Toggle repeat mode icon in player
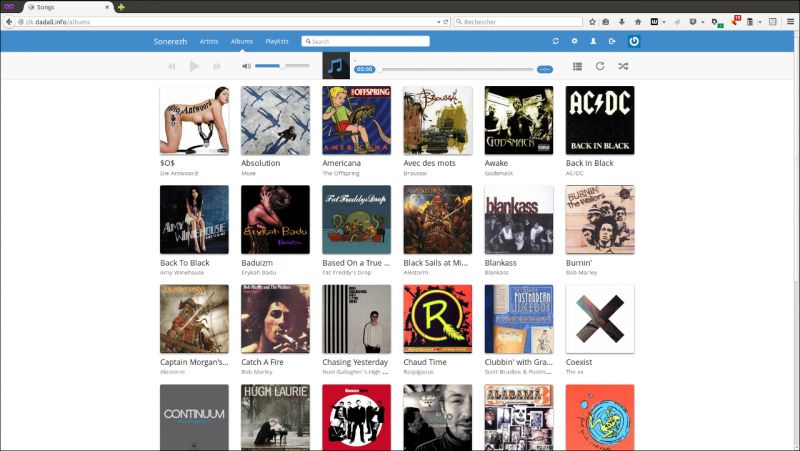This screenshot has width=800, height=451. (600, 66)
